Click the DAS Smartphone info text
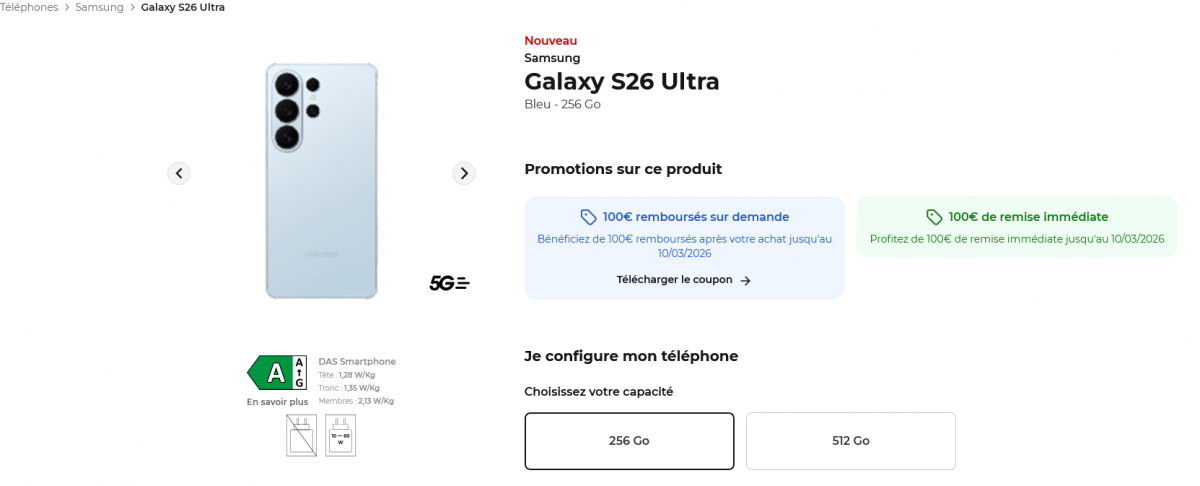Image resolution: width=1200 pixels, height=486 pixels. (x=357, y=361)
